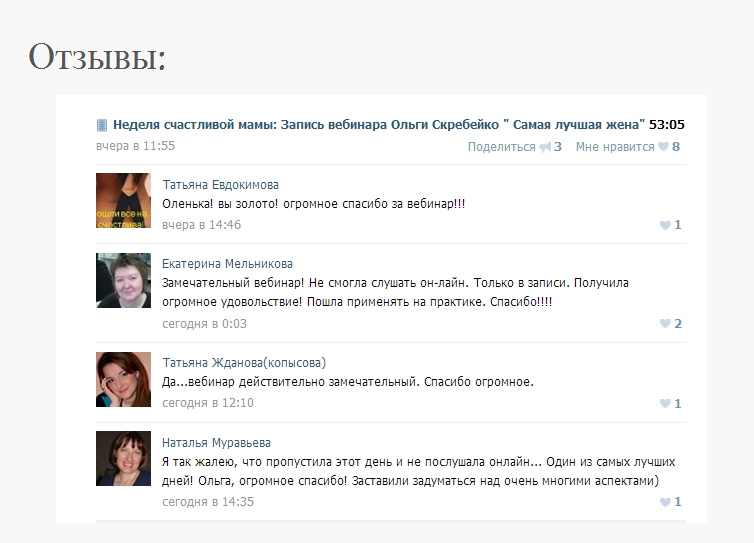Image resolution: width=754 pixels, height=543 pixels.
Task: Click post timestamp вчера в 11:55
Action: pyautogui.click(x=136, y=146)
